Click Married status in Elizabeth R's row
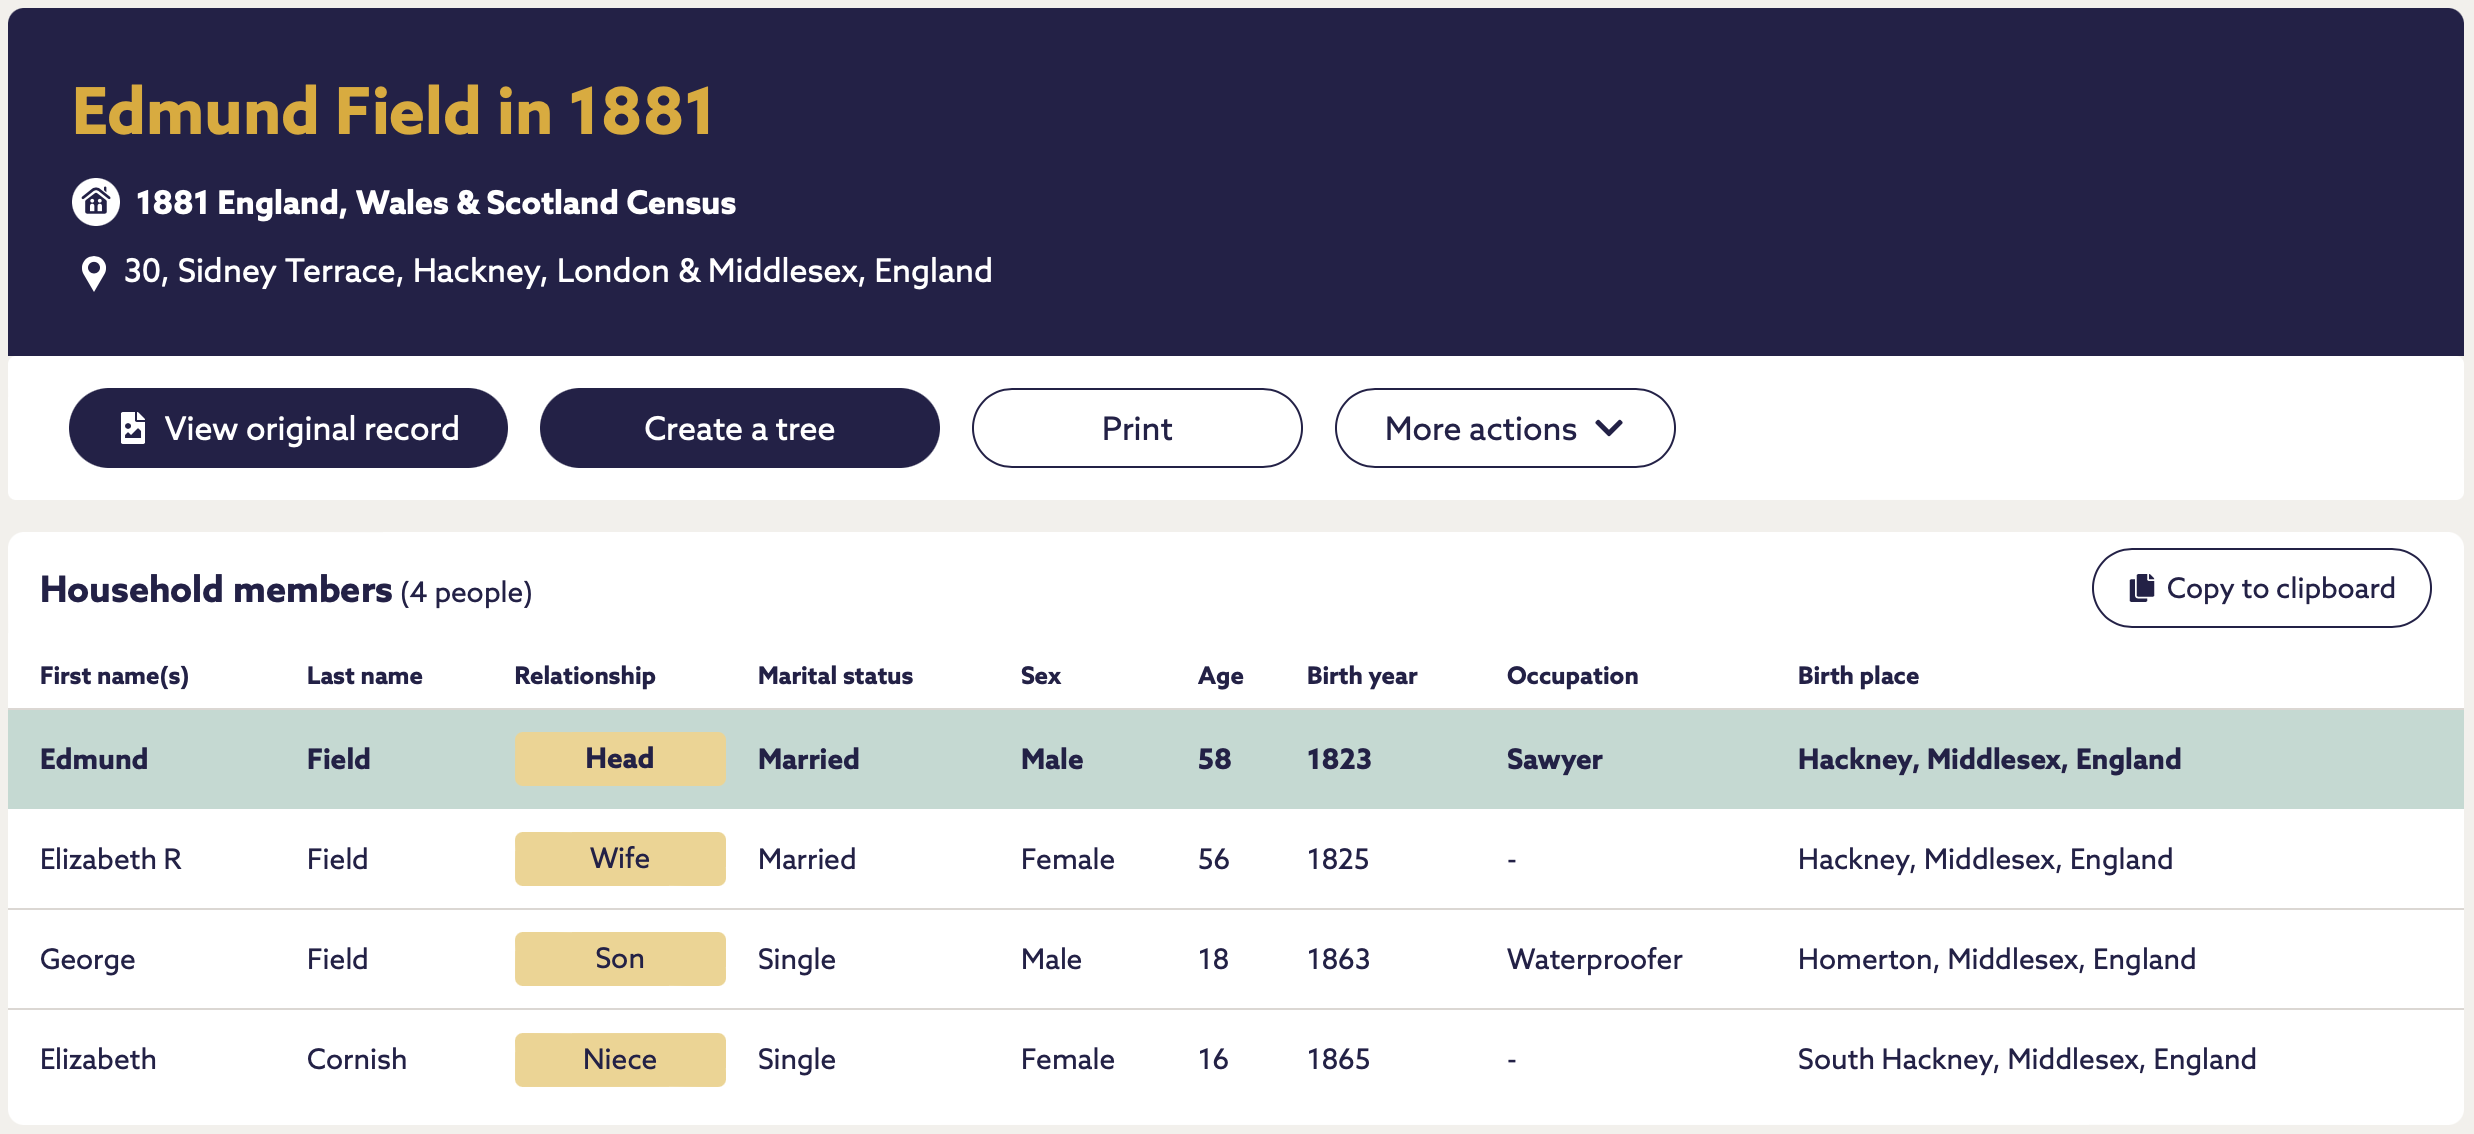Screen dimensions: 2474x1134 click(806, 859)
